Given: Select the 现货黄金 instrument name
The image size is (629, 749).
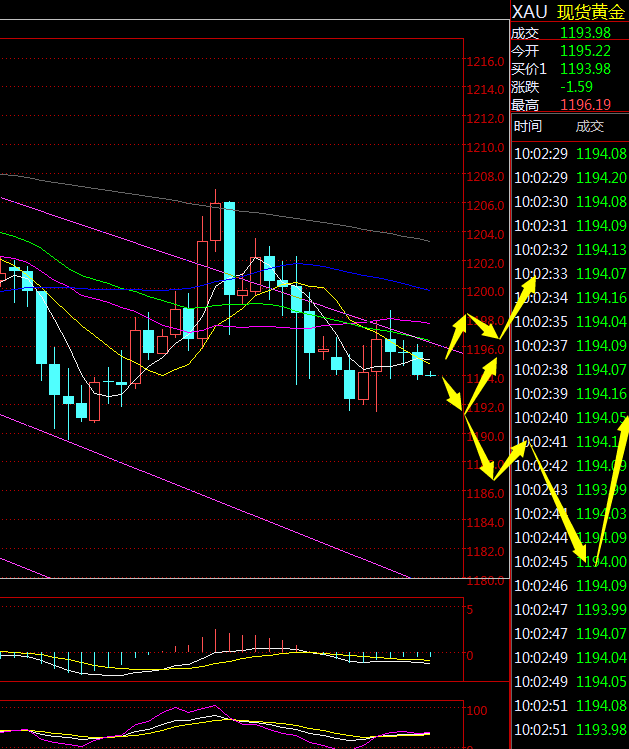Looking at the screenshot, I should 591,12.
